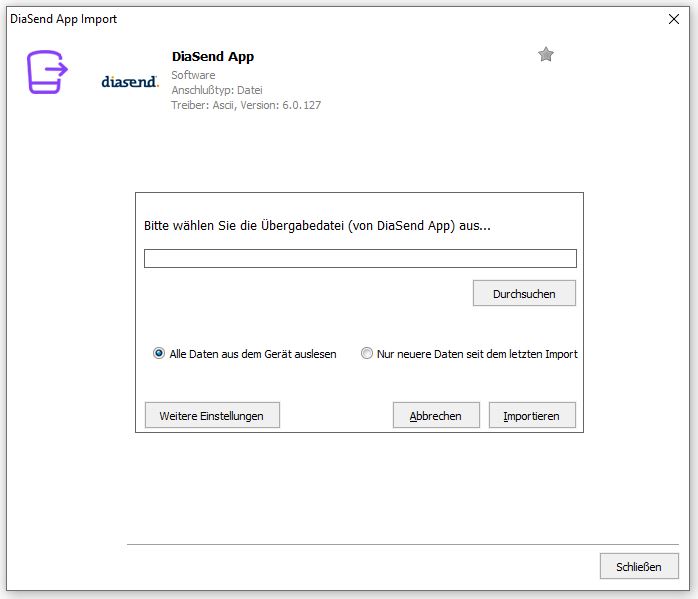Select the radio button for newer data only

point(367,353)
